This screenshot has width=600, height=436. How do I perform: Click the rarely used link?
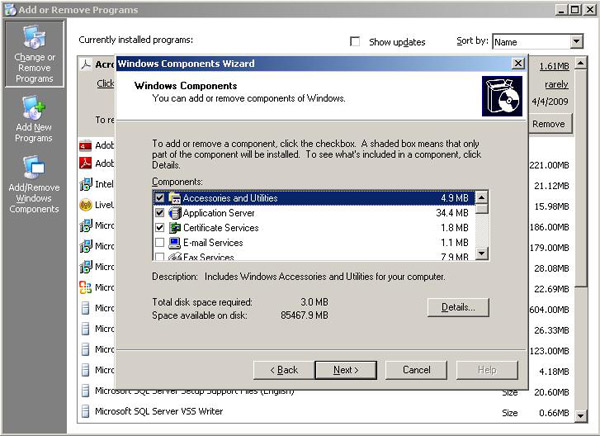(x=556, y=85)
